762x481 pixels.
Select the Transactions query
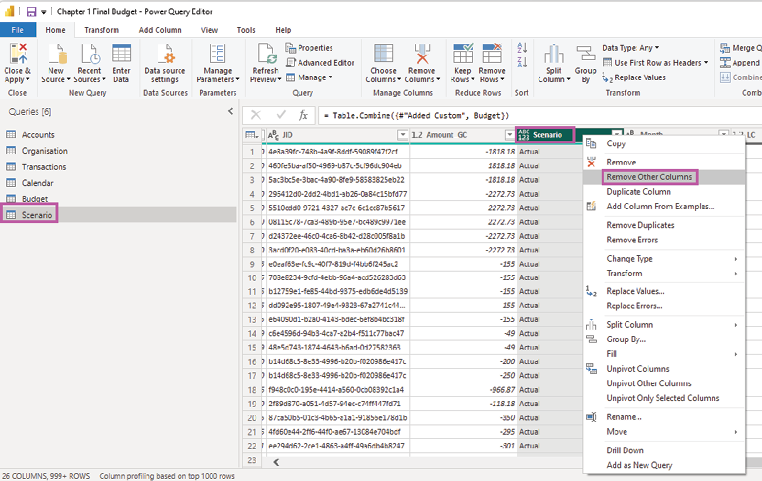point(44,167)
